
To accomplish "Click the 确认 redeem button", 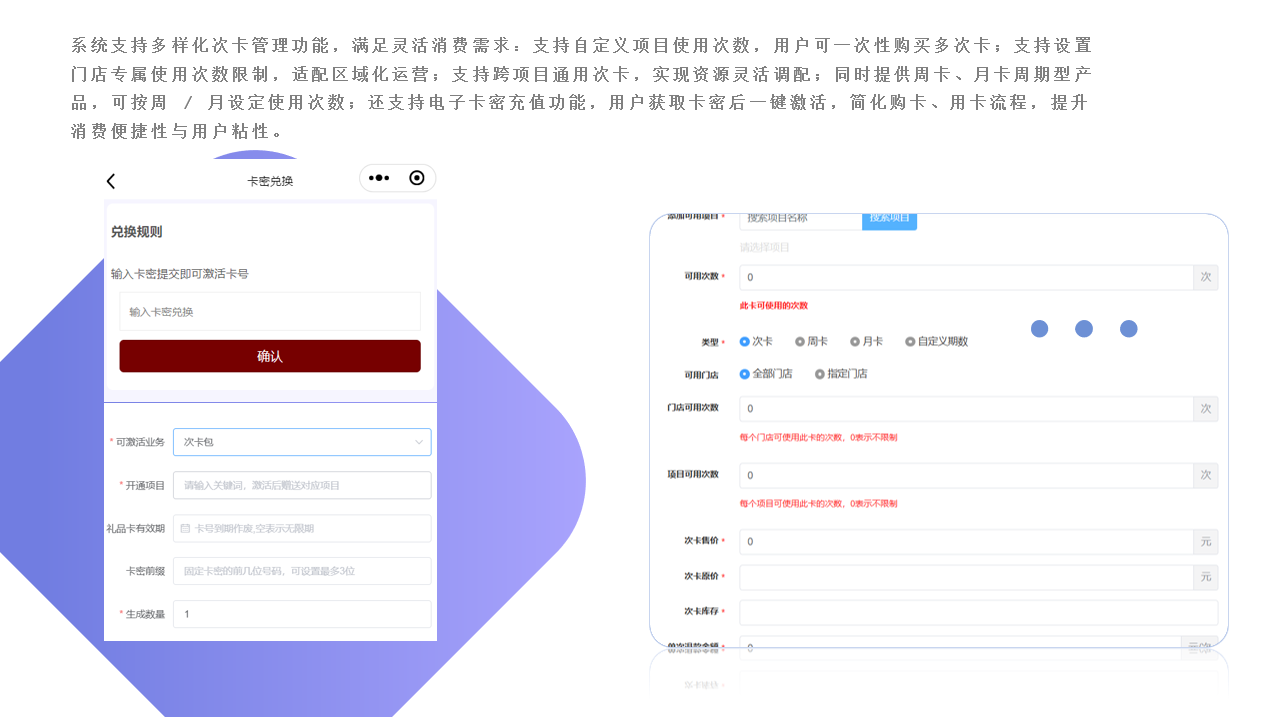I will click(270, 356).
